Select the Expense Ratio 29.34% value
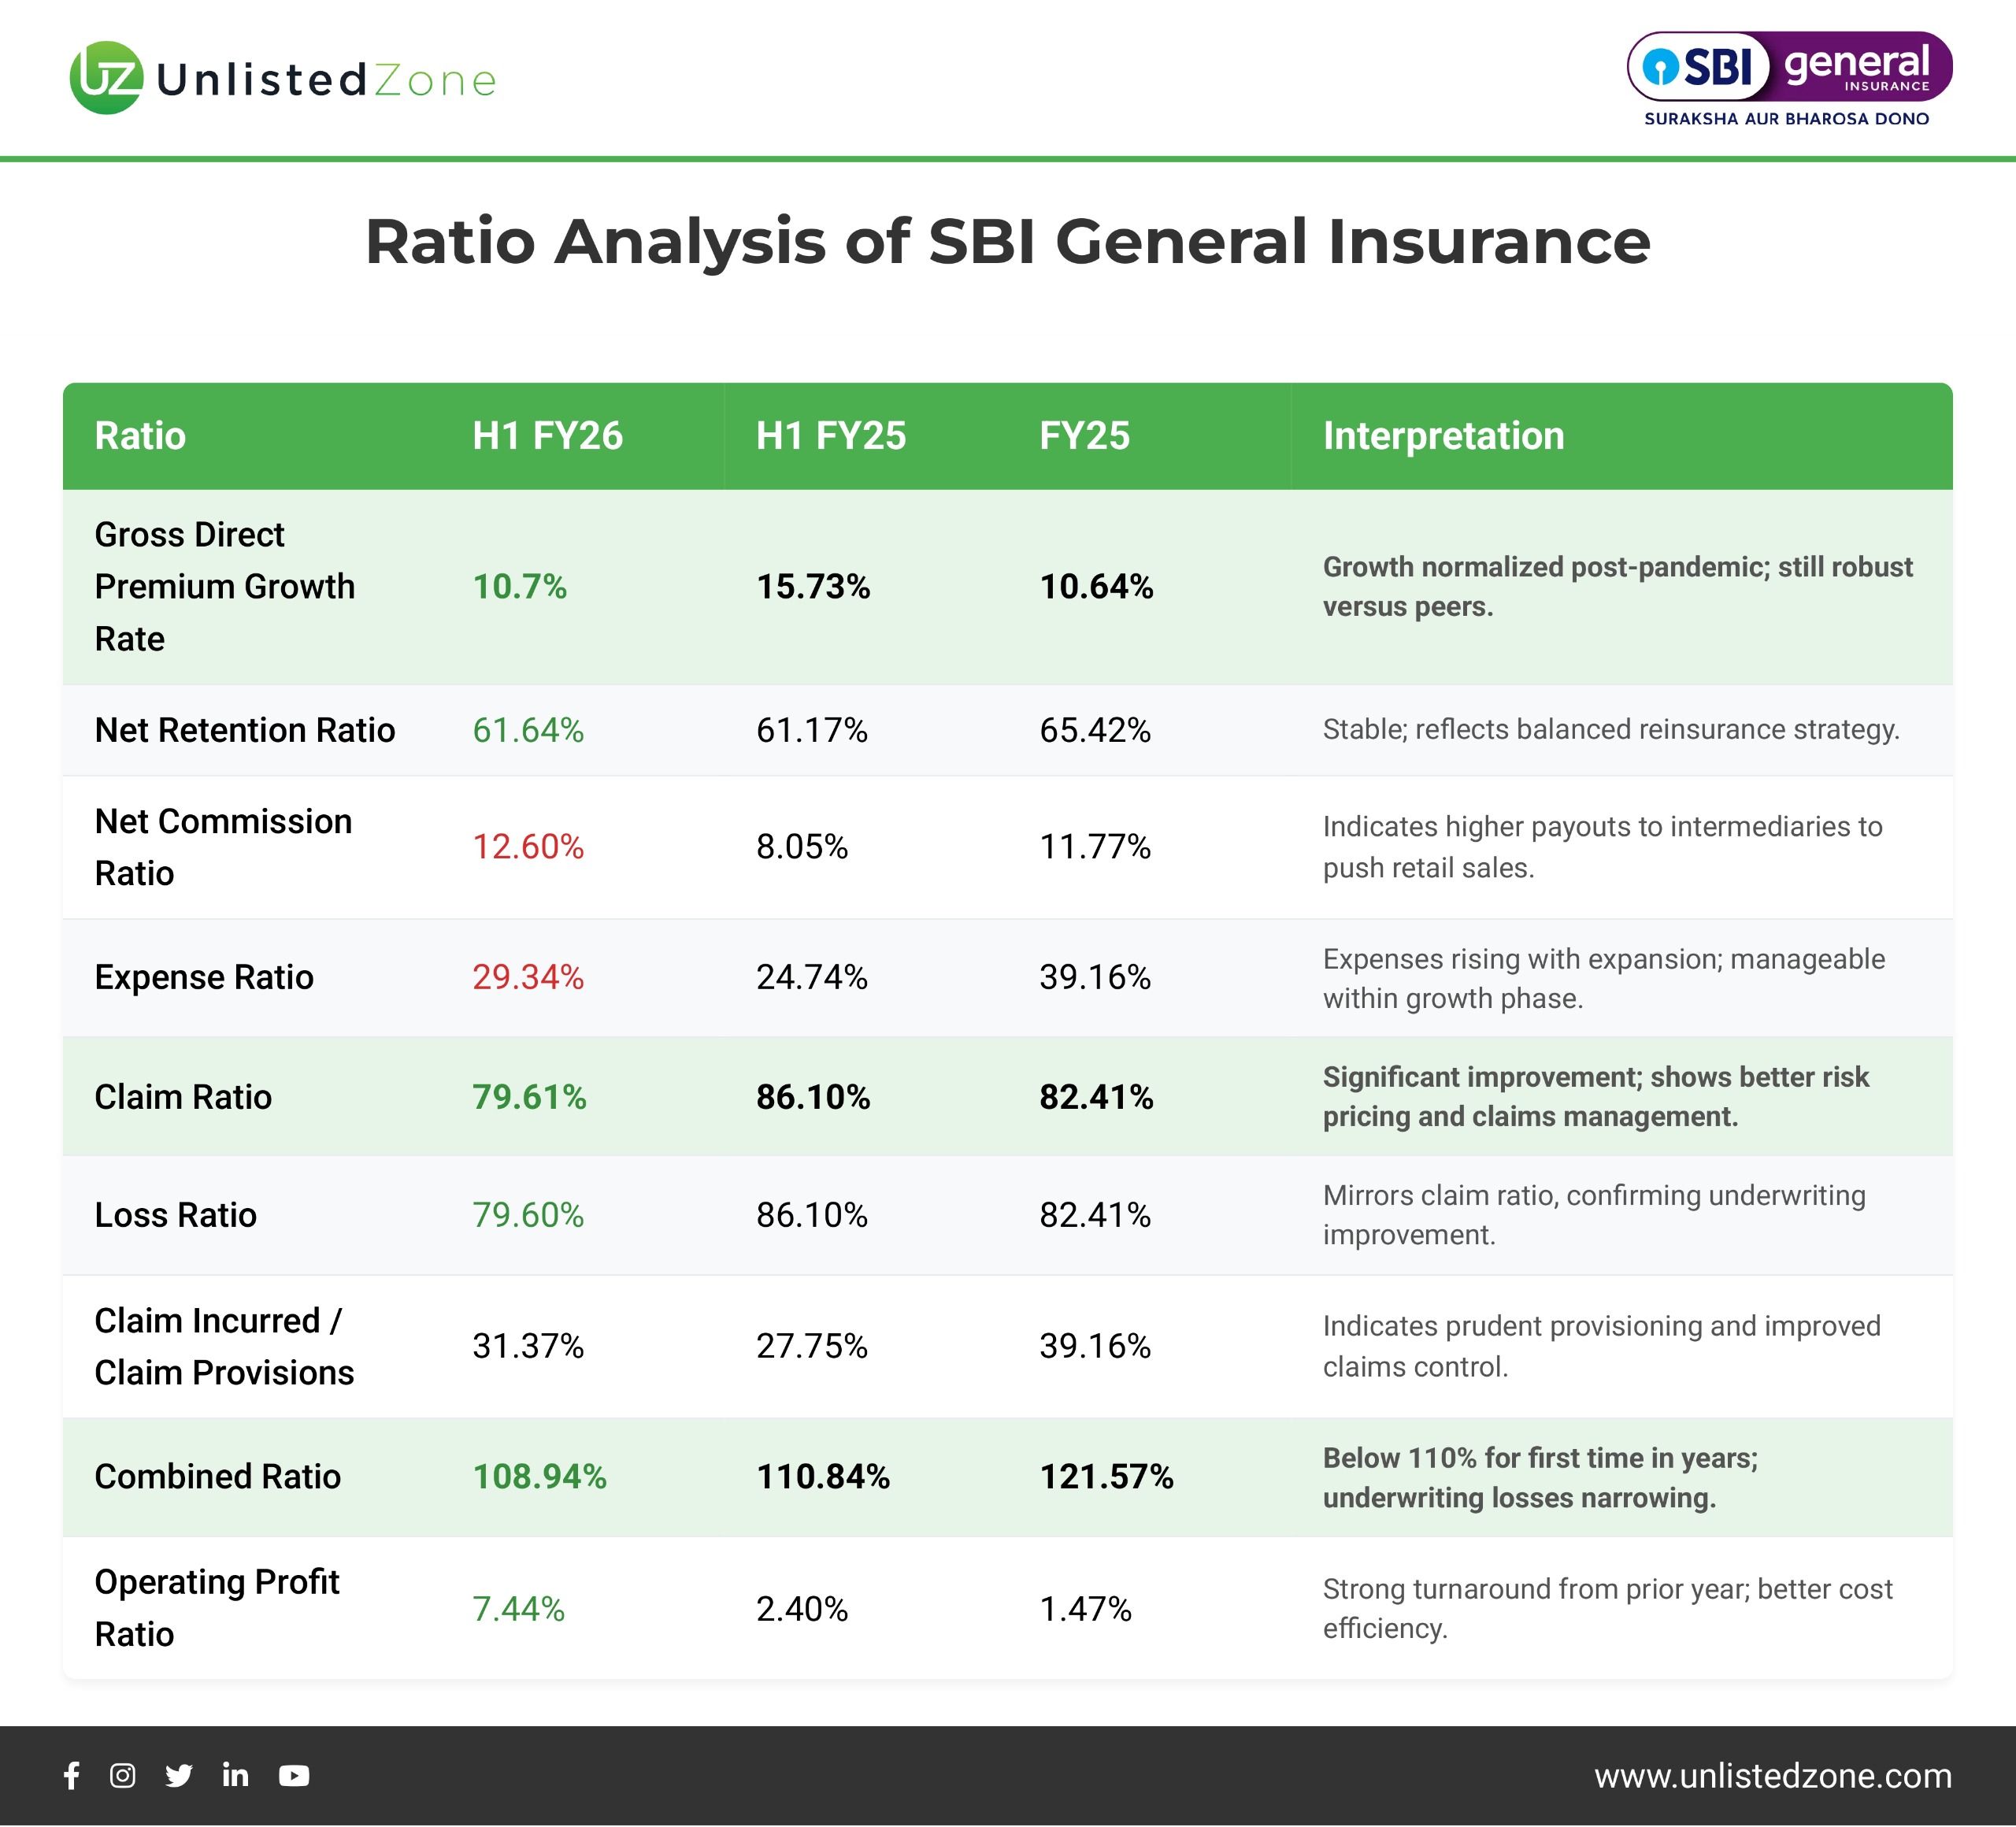This screenshot has height=1827, width=2016. tap(528, 977)
